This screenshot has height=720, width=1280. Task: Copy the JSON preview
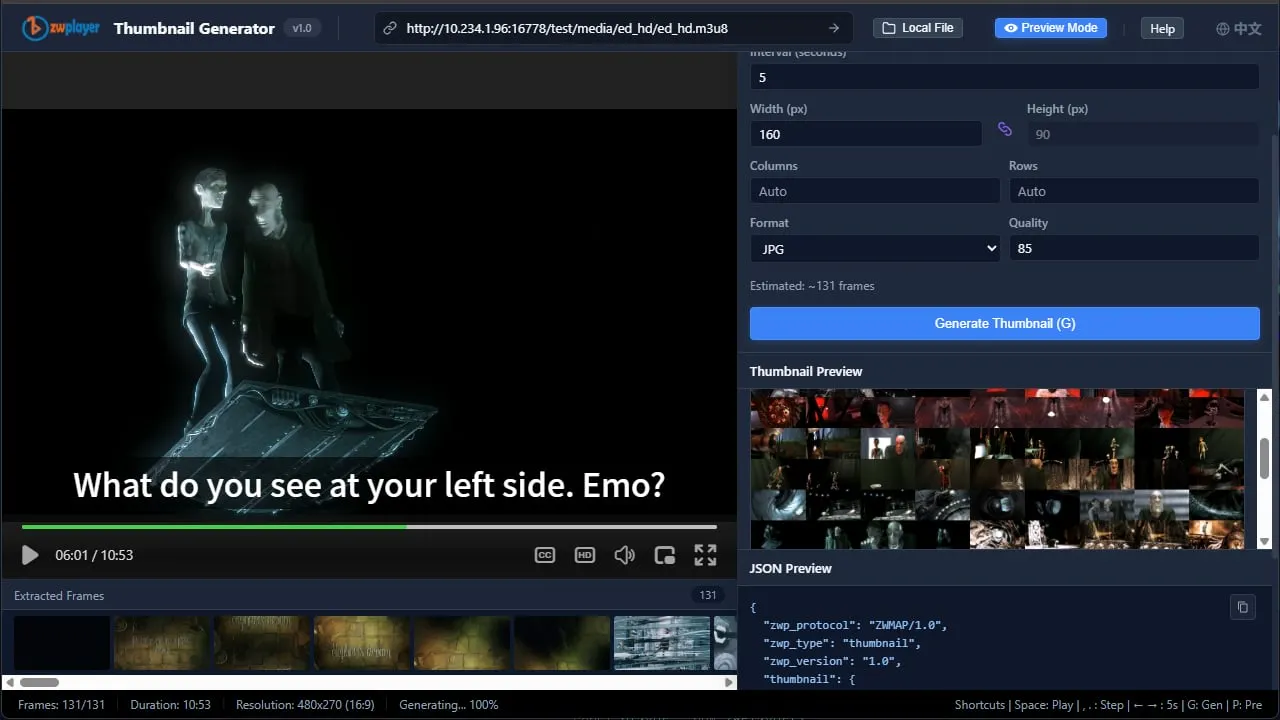click(1243, 607)
